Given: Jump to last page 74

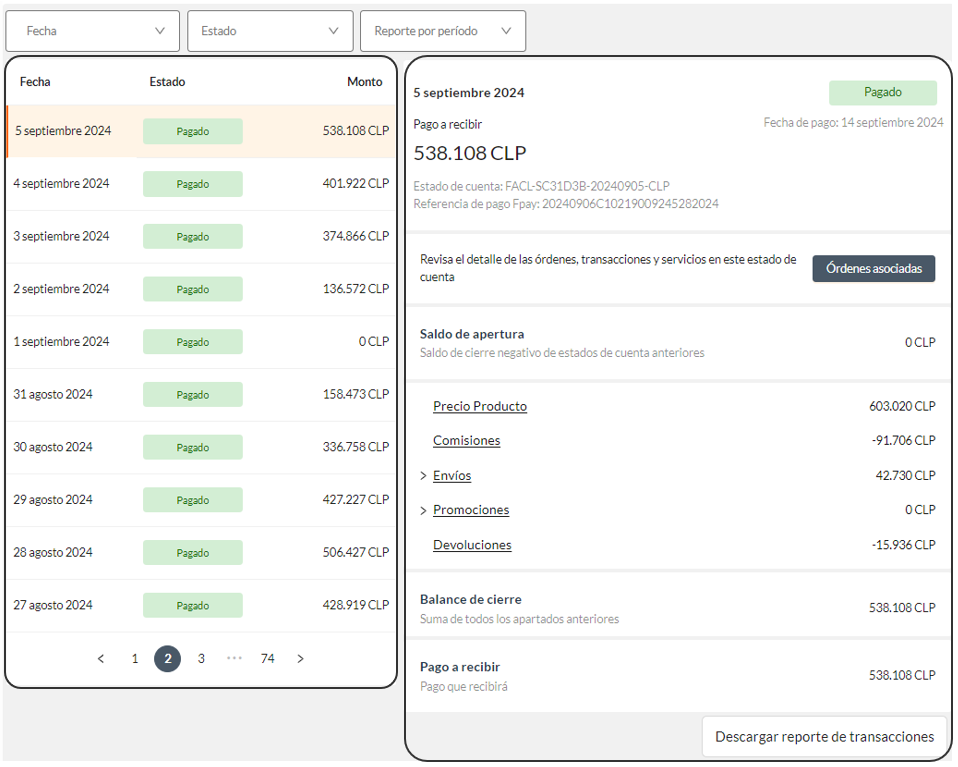Looking at the screenshot, I should (x=268, y=659).
